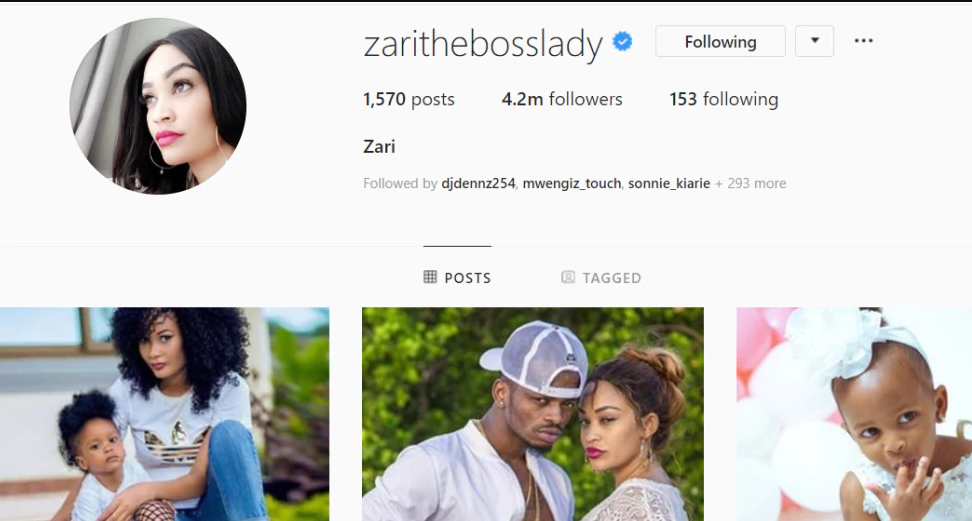This screenshot has width=972, height=521.
Task: Open the three-dots options menu
Action: click(864, 41)
